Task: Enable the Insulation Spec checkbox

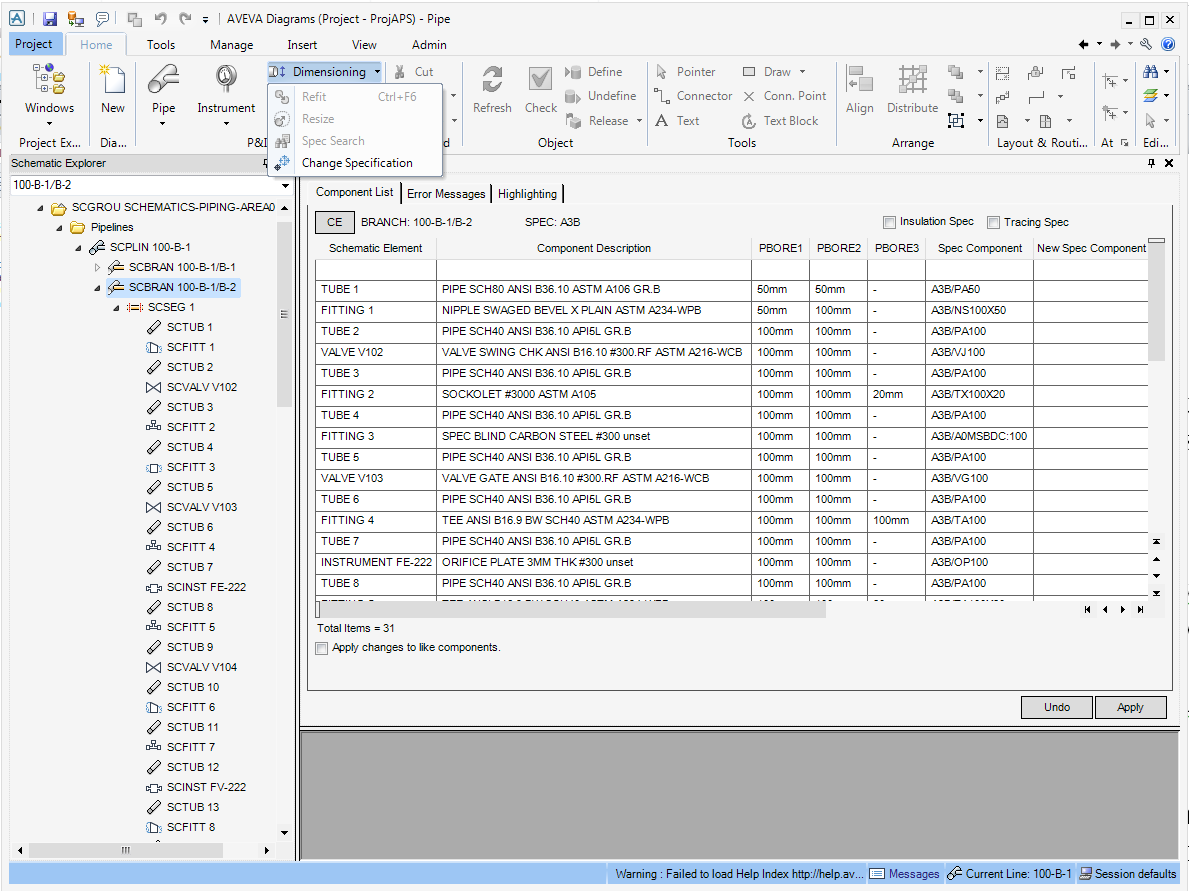Action: point(889,221)
